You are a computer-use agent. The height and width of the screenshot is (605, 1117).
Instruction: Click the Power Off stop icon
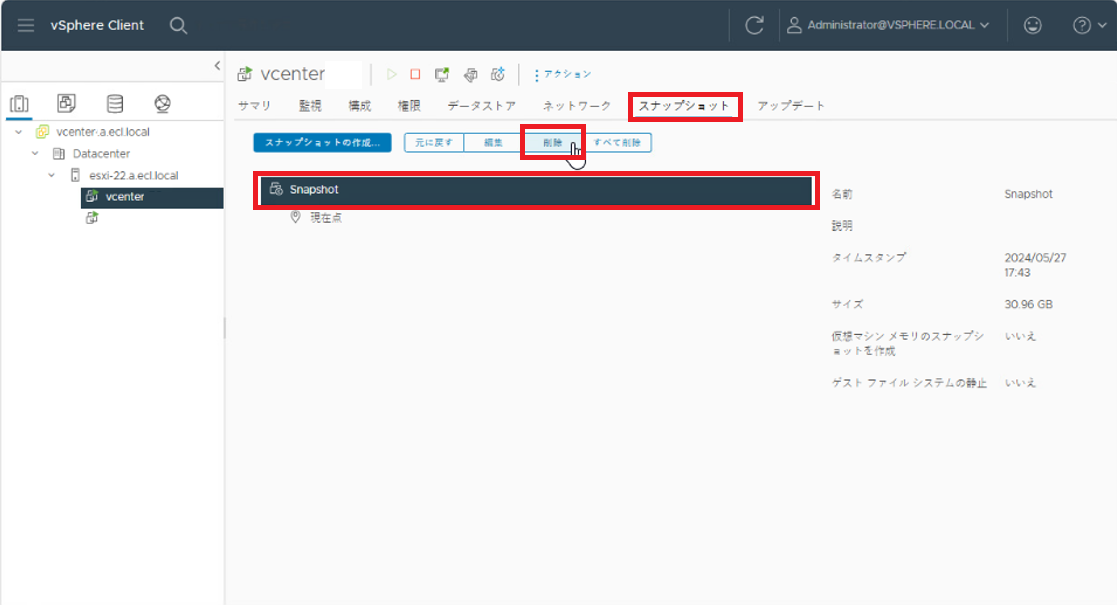coord(415,74)
